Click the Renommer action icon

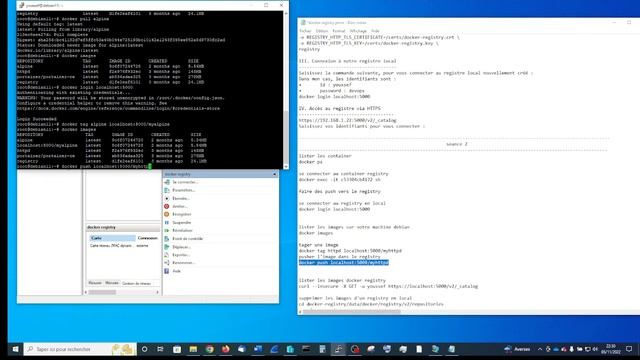coord(167,263)
